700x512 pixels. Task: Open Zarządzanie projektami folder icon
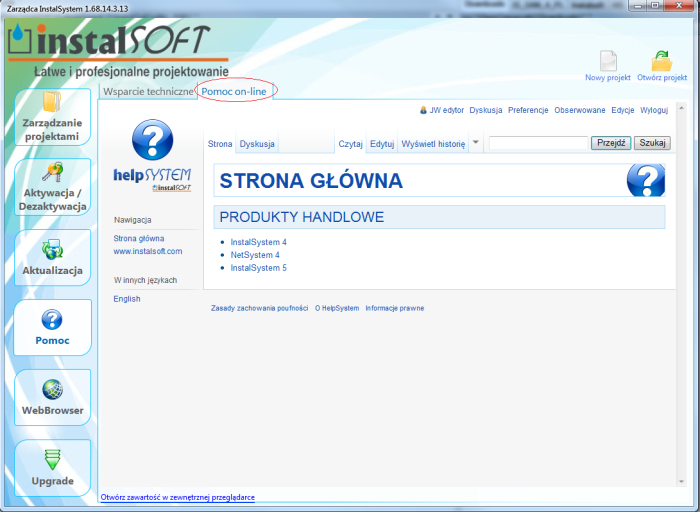click(x=52, y=102)
